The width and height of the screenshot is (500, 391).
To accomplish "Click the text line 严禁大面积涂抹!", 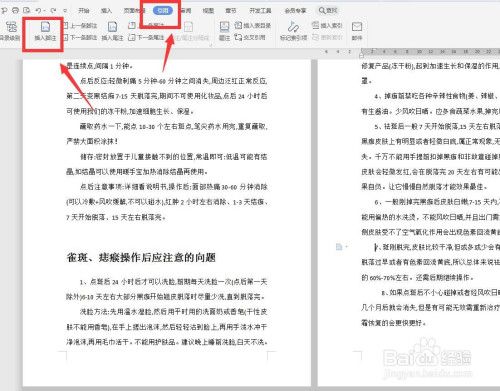I will pyautogui.click(x=92, y=141).
